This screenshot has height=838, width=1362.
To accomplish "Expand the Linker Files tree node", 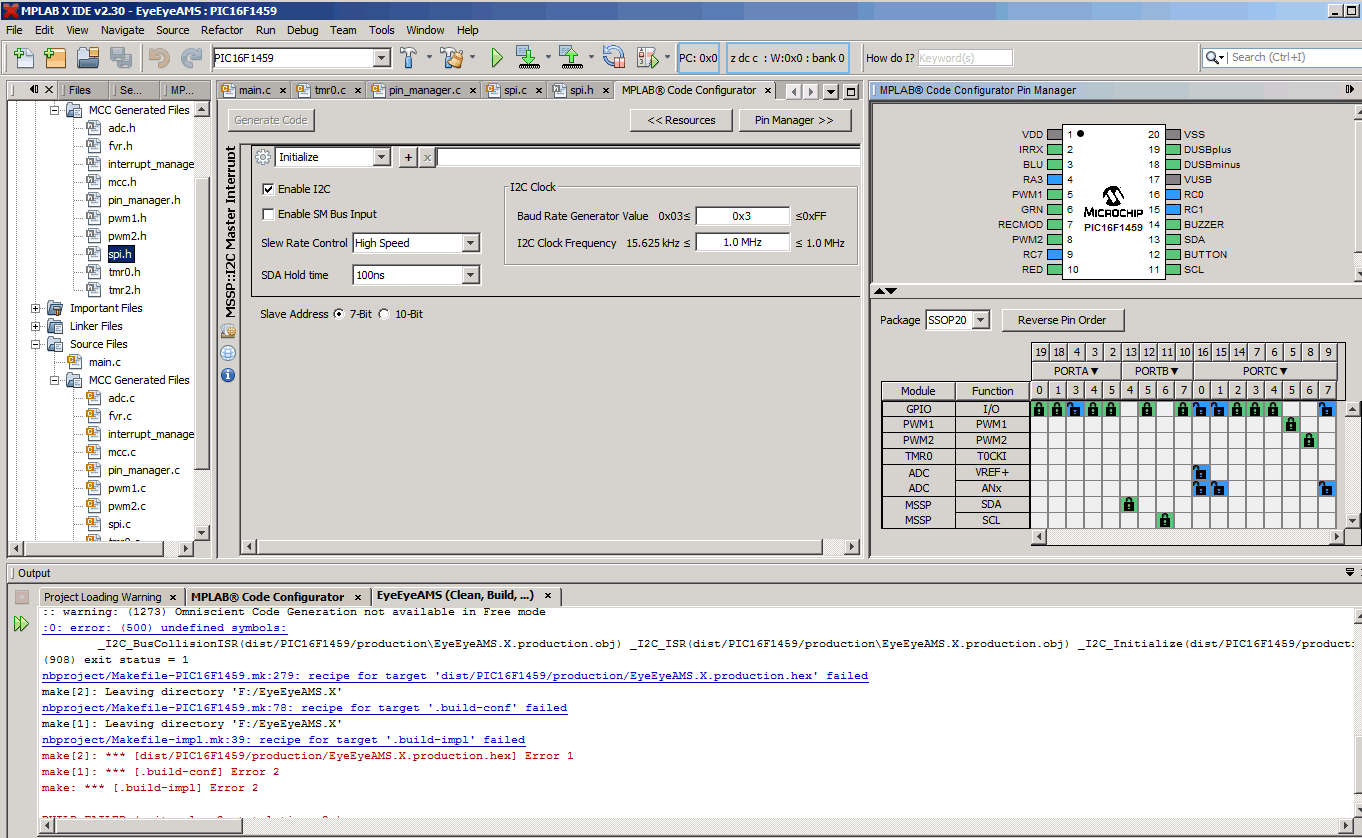I will [37, 326].
